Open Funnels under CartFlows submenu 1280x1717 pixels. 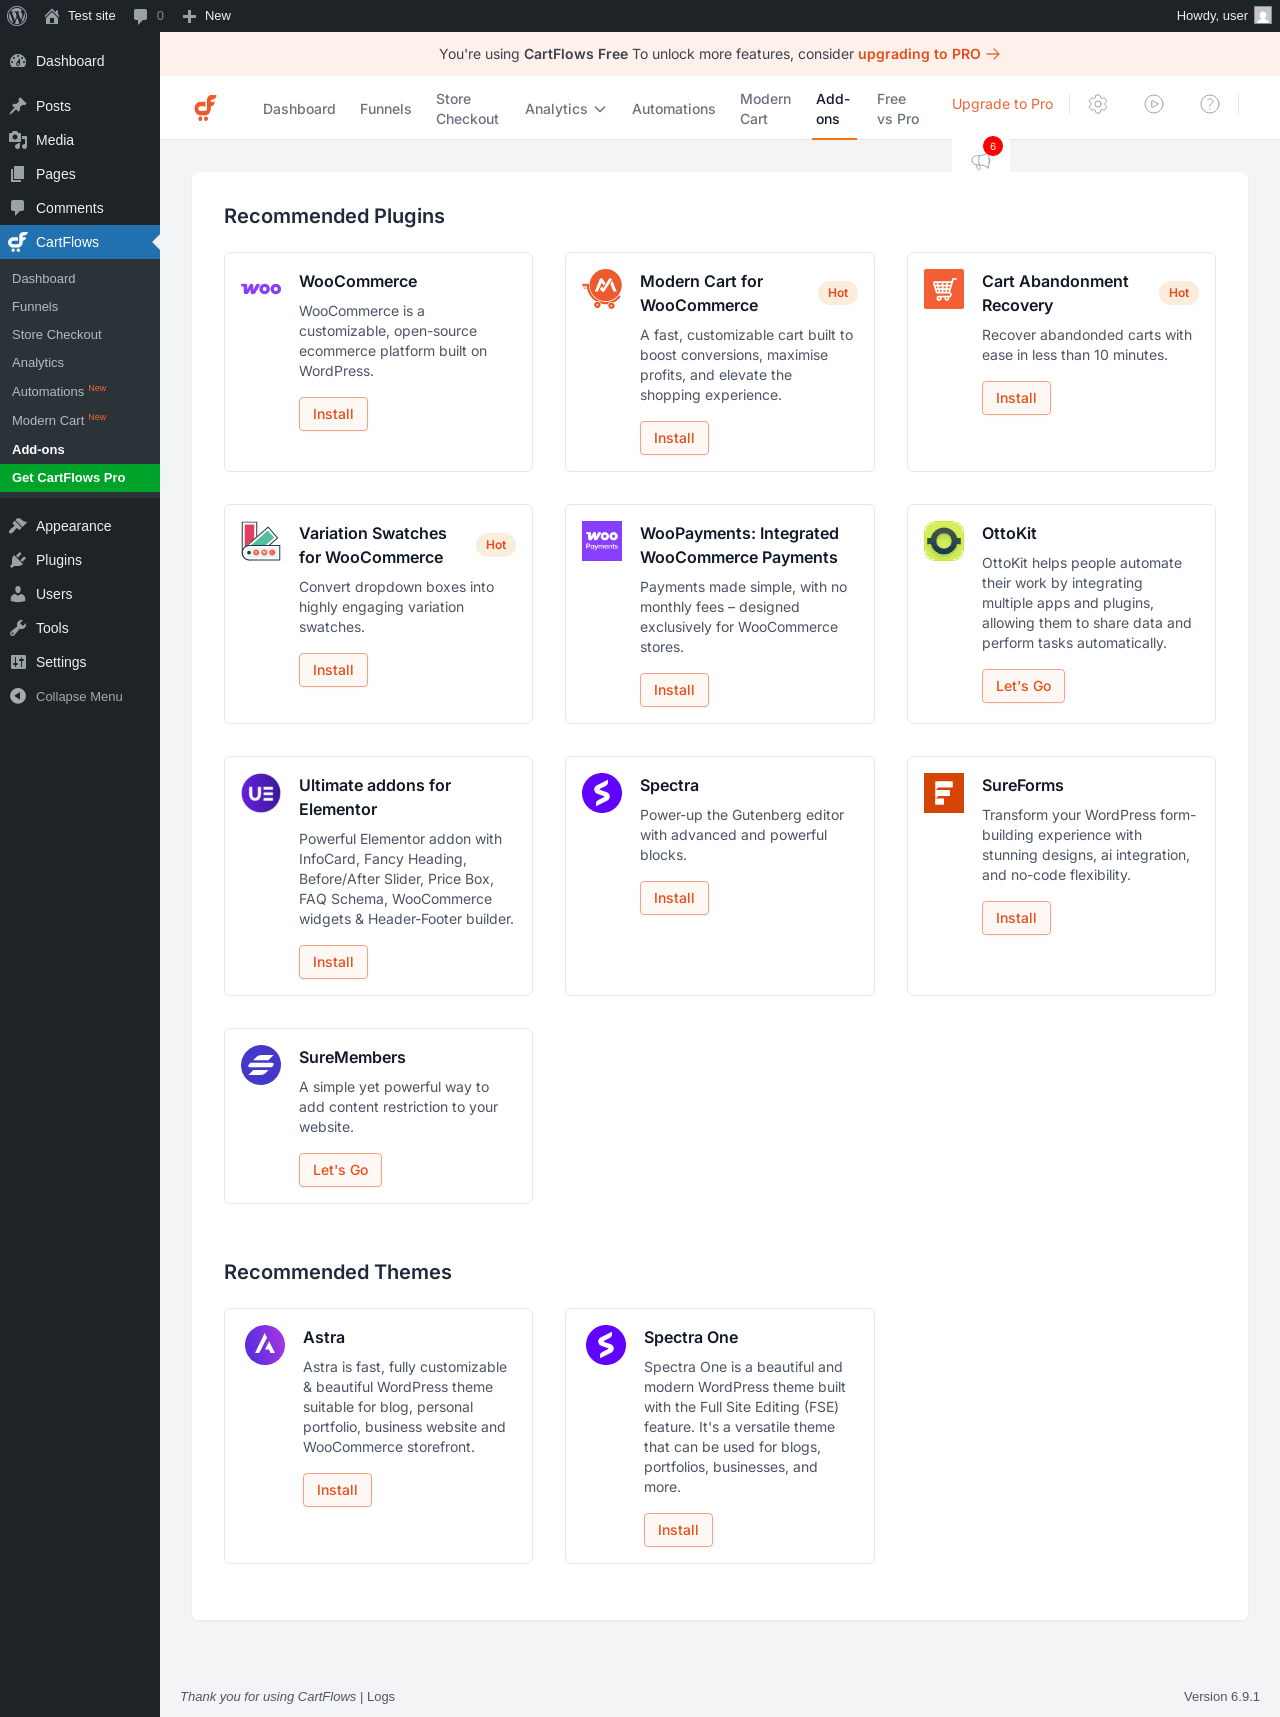(x=80, y=307)
